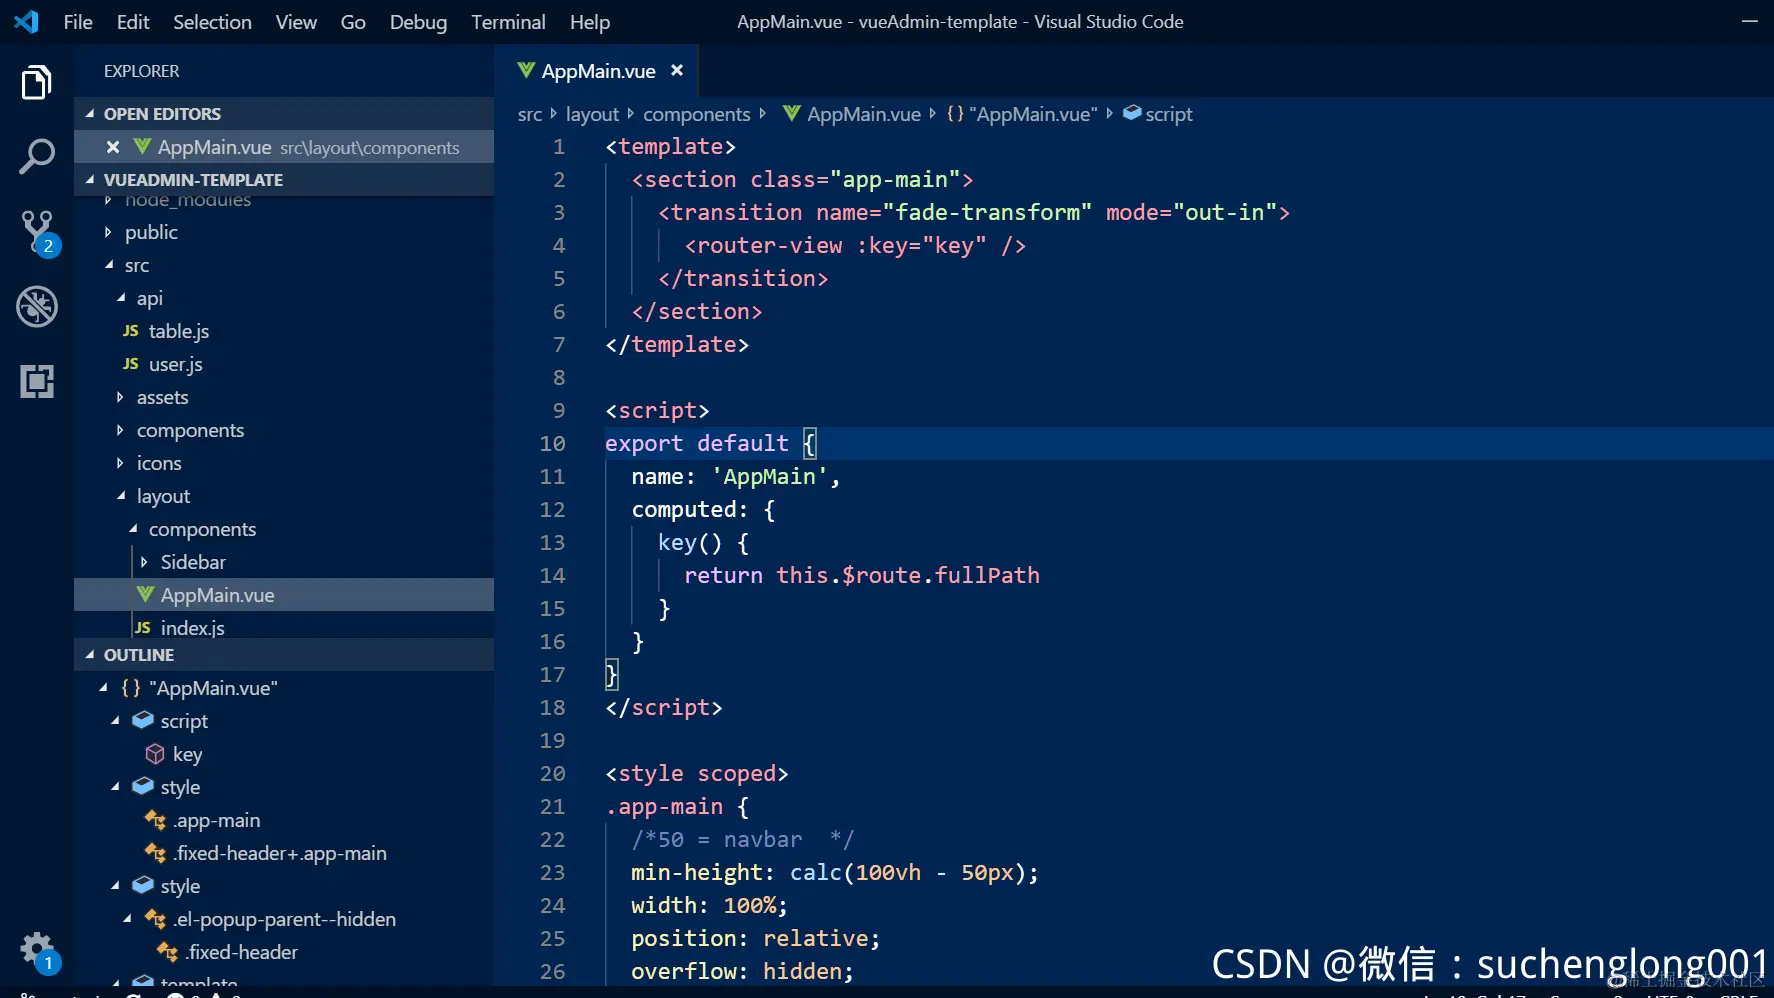1774x998 pixels.
Task: Click the .fixed-header+.app-main rule icon
Action: [155, 853]
